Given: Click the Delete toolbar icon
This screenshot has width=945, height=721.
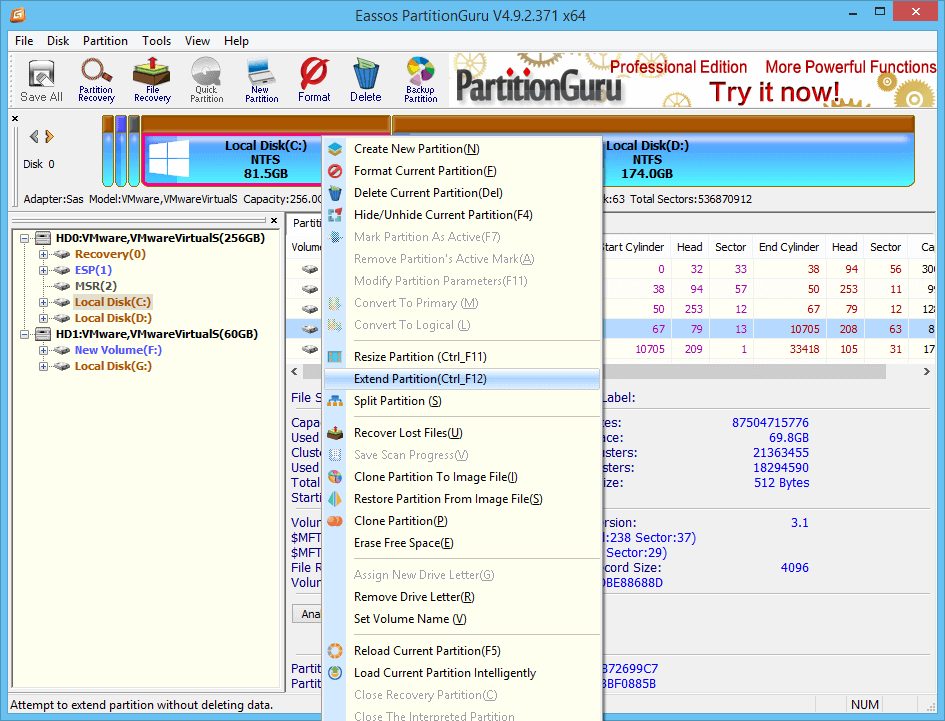Looking at the screenshot, I should point(366,80).
